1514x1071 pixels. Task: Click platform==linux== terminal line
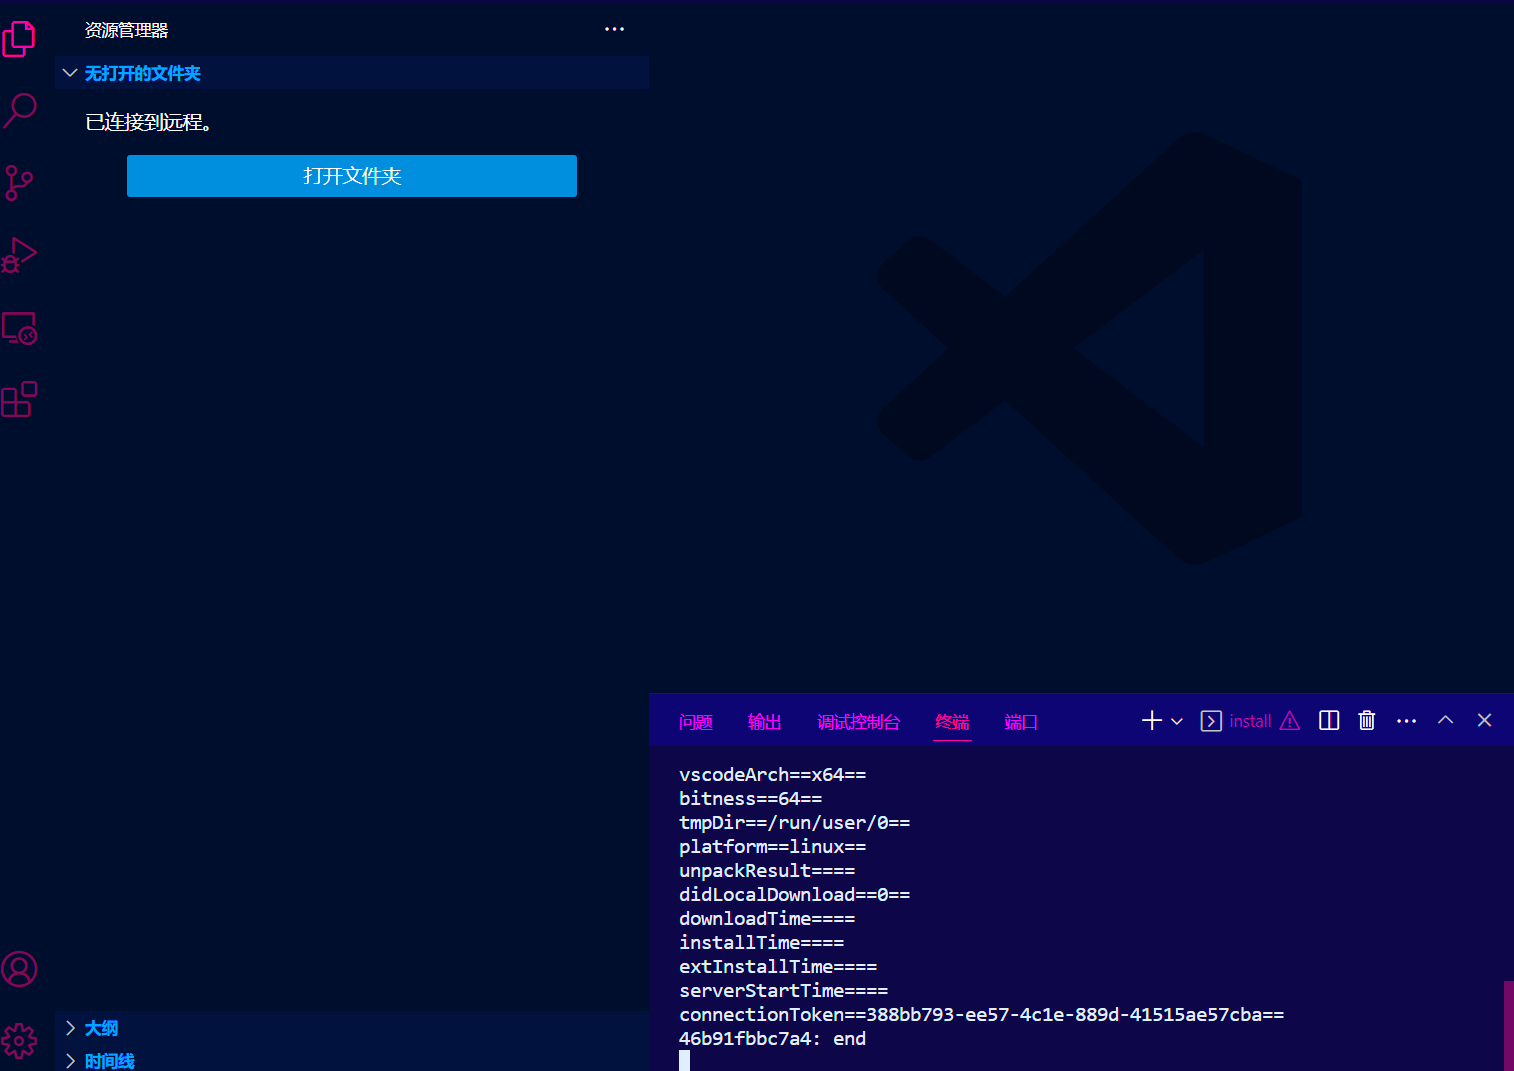pos(772,847)
